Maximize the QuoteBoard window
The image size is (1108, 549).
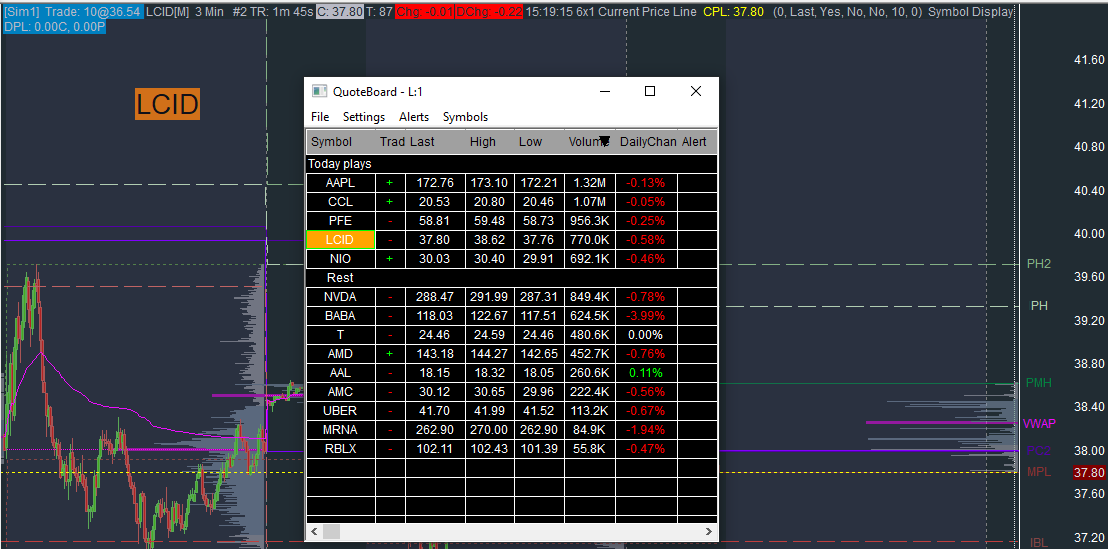coord(650,91)
